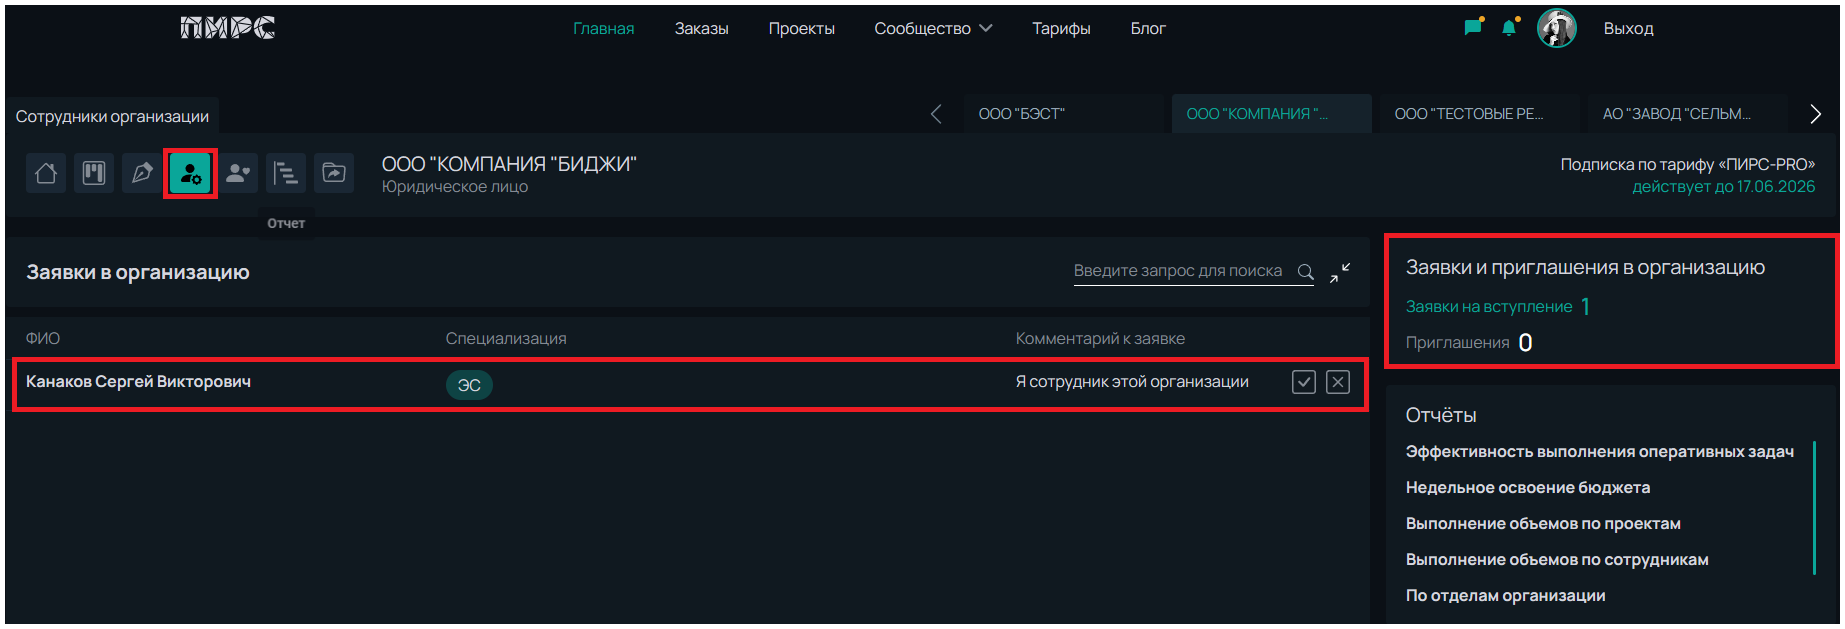
Task: Click comment Я сотрудник этой организации
Action: (x=1132, y=382)
